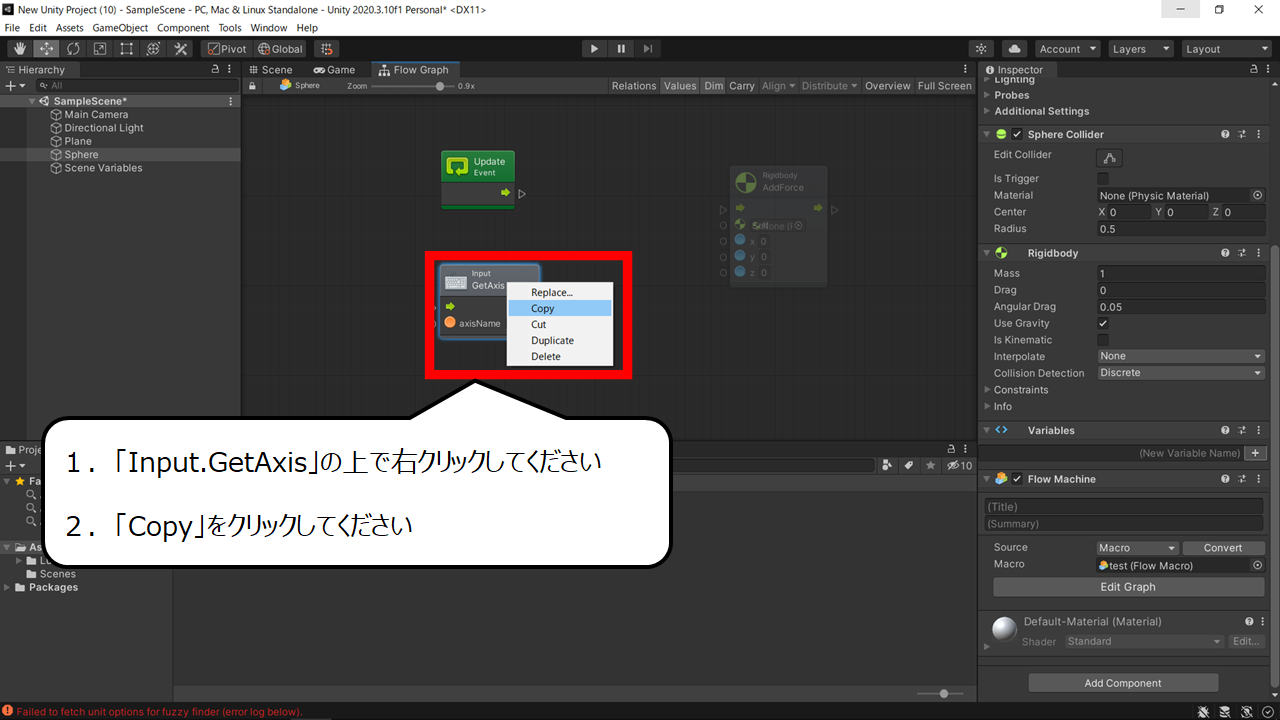
Task: Collapse Sphere Collider component
Action: [987, 134]
